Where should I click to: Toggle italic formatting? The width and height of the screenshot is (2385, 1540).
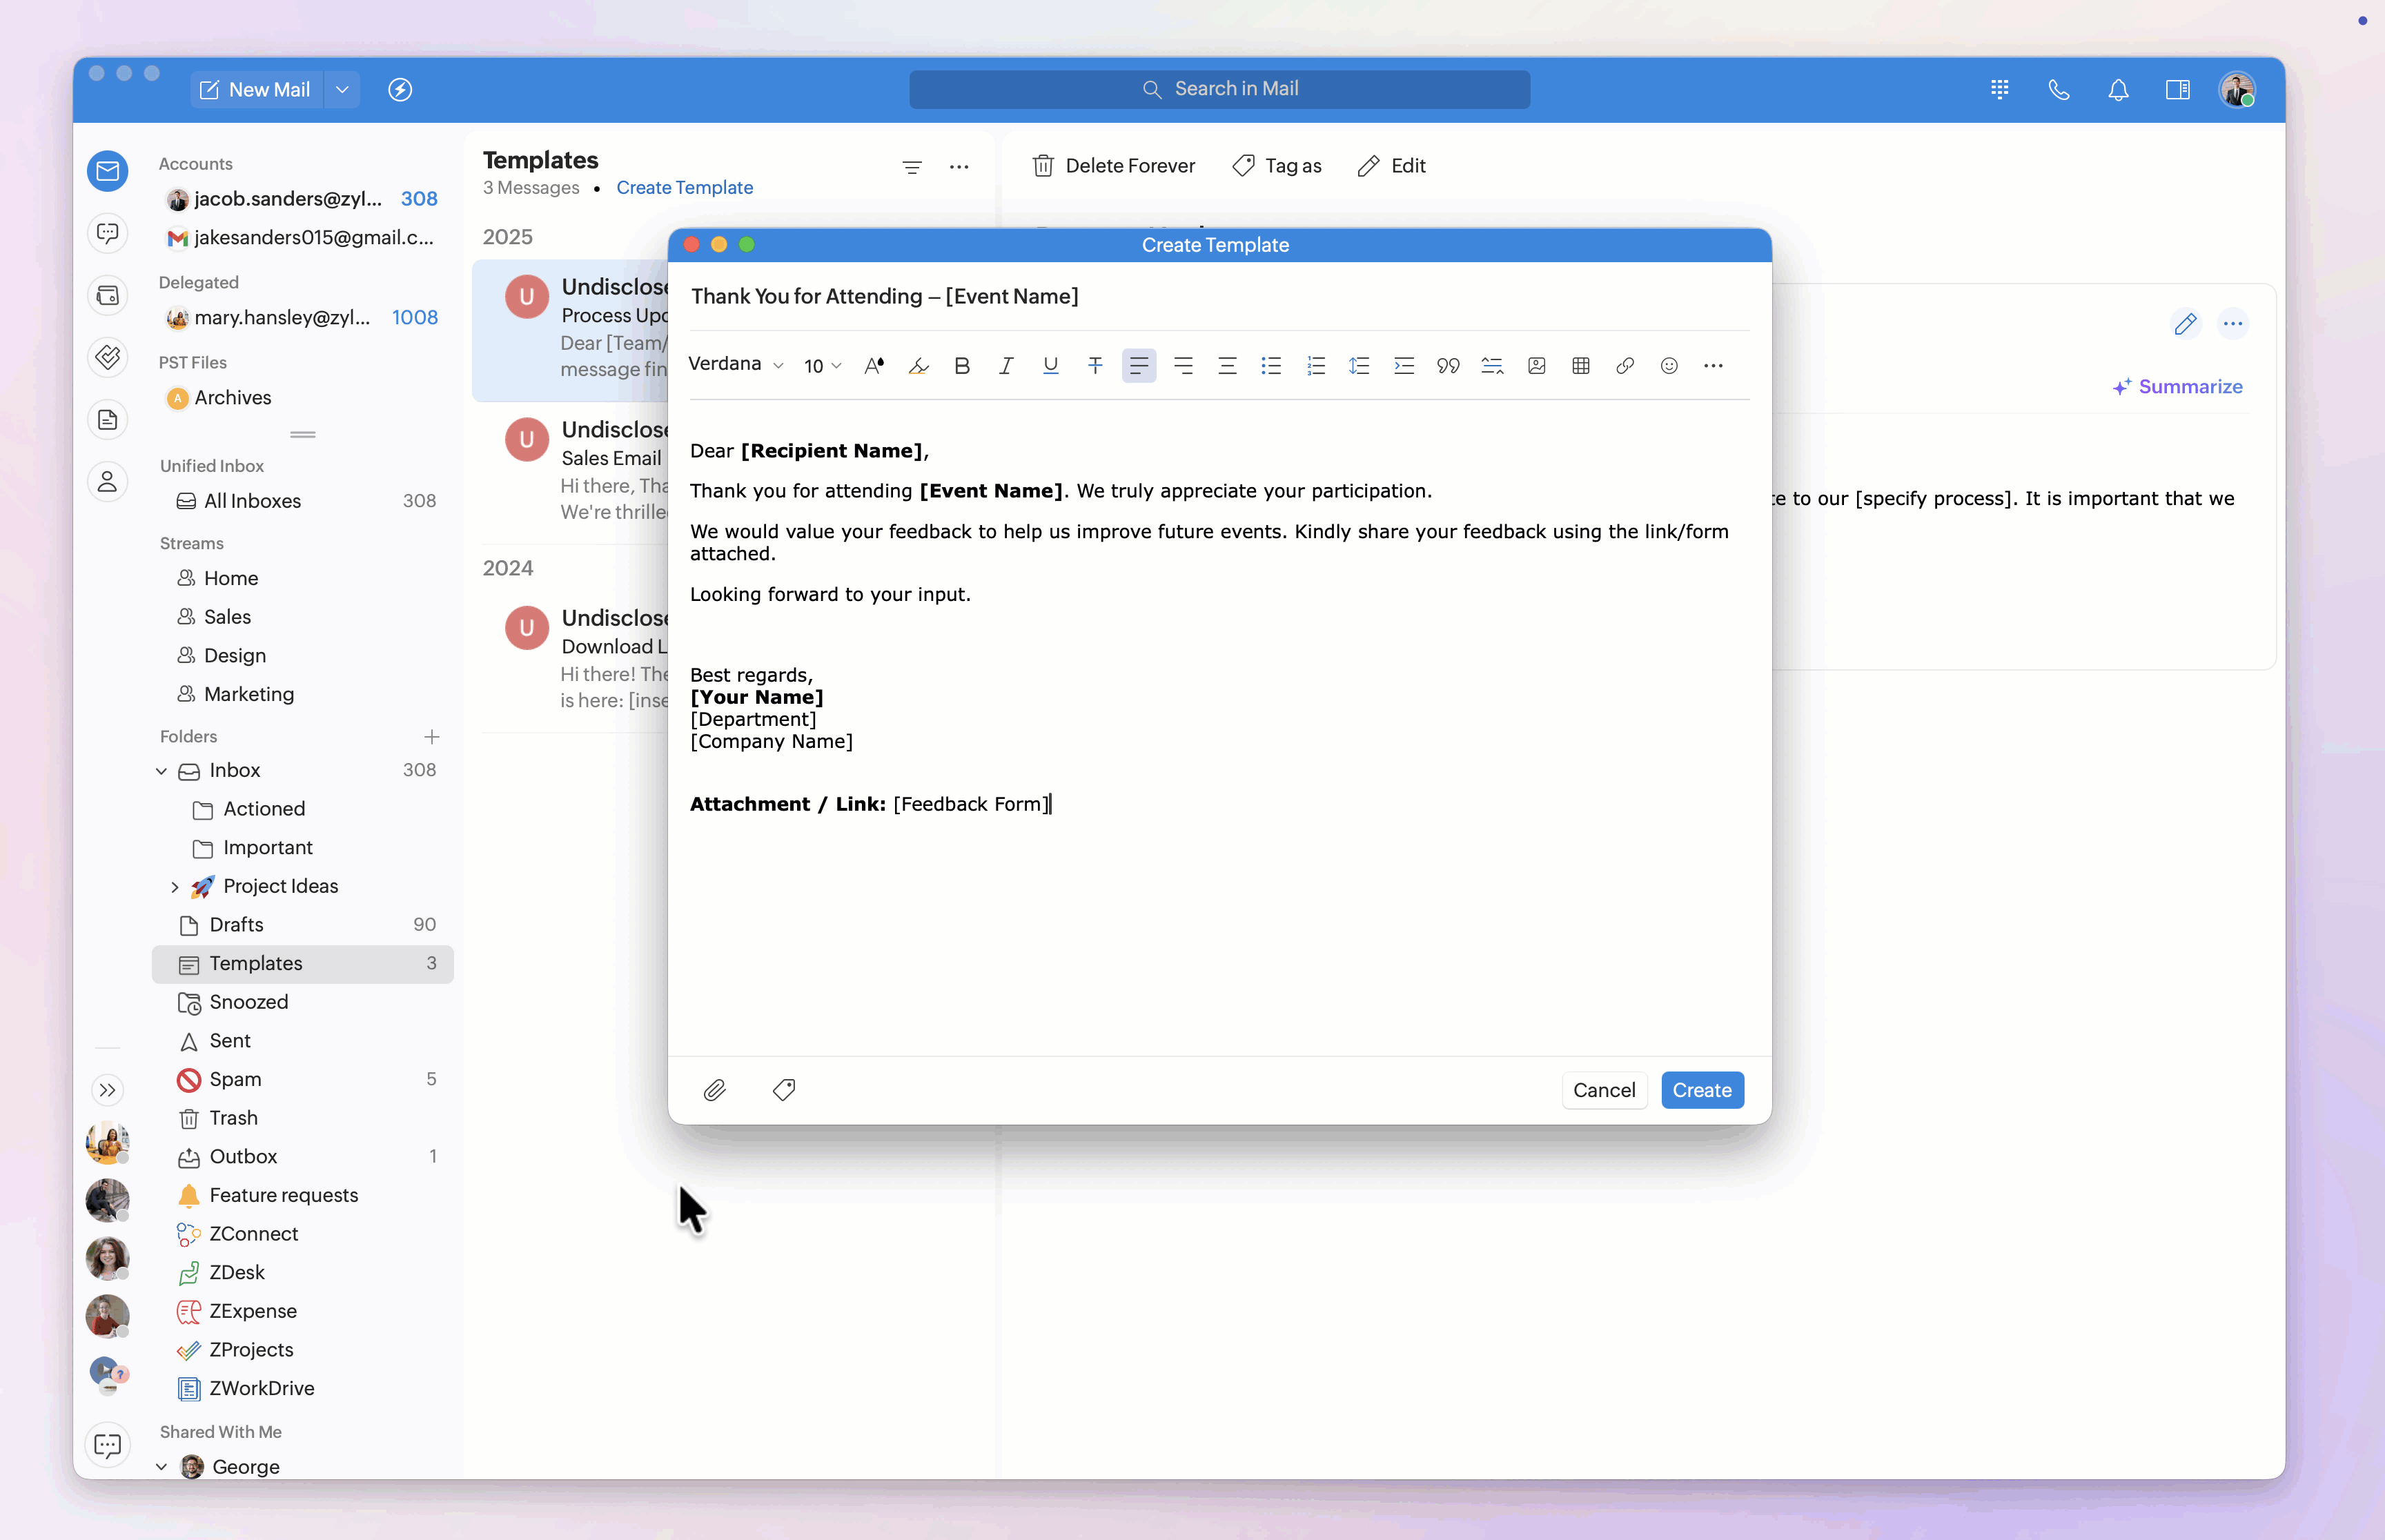point(1006,366)
